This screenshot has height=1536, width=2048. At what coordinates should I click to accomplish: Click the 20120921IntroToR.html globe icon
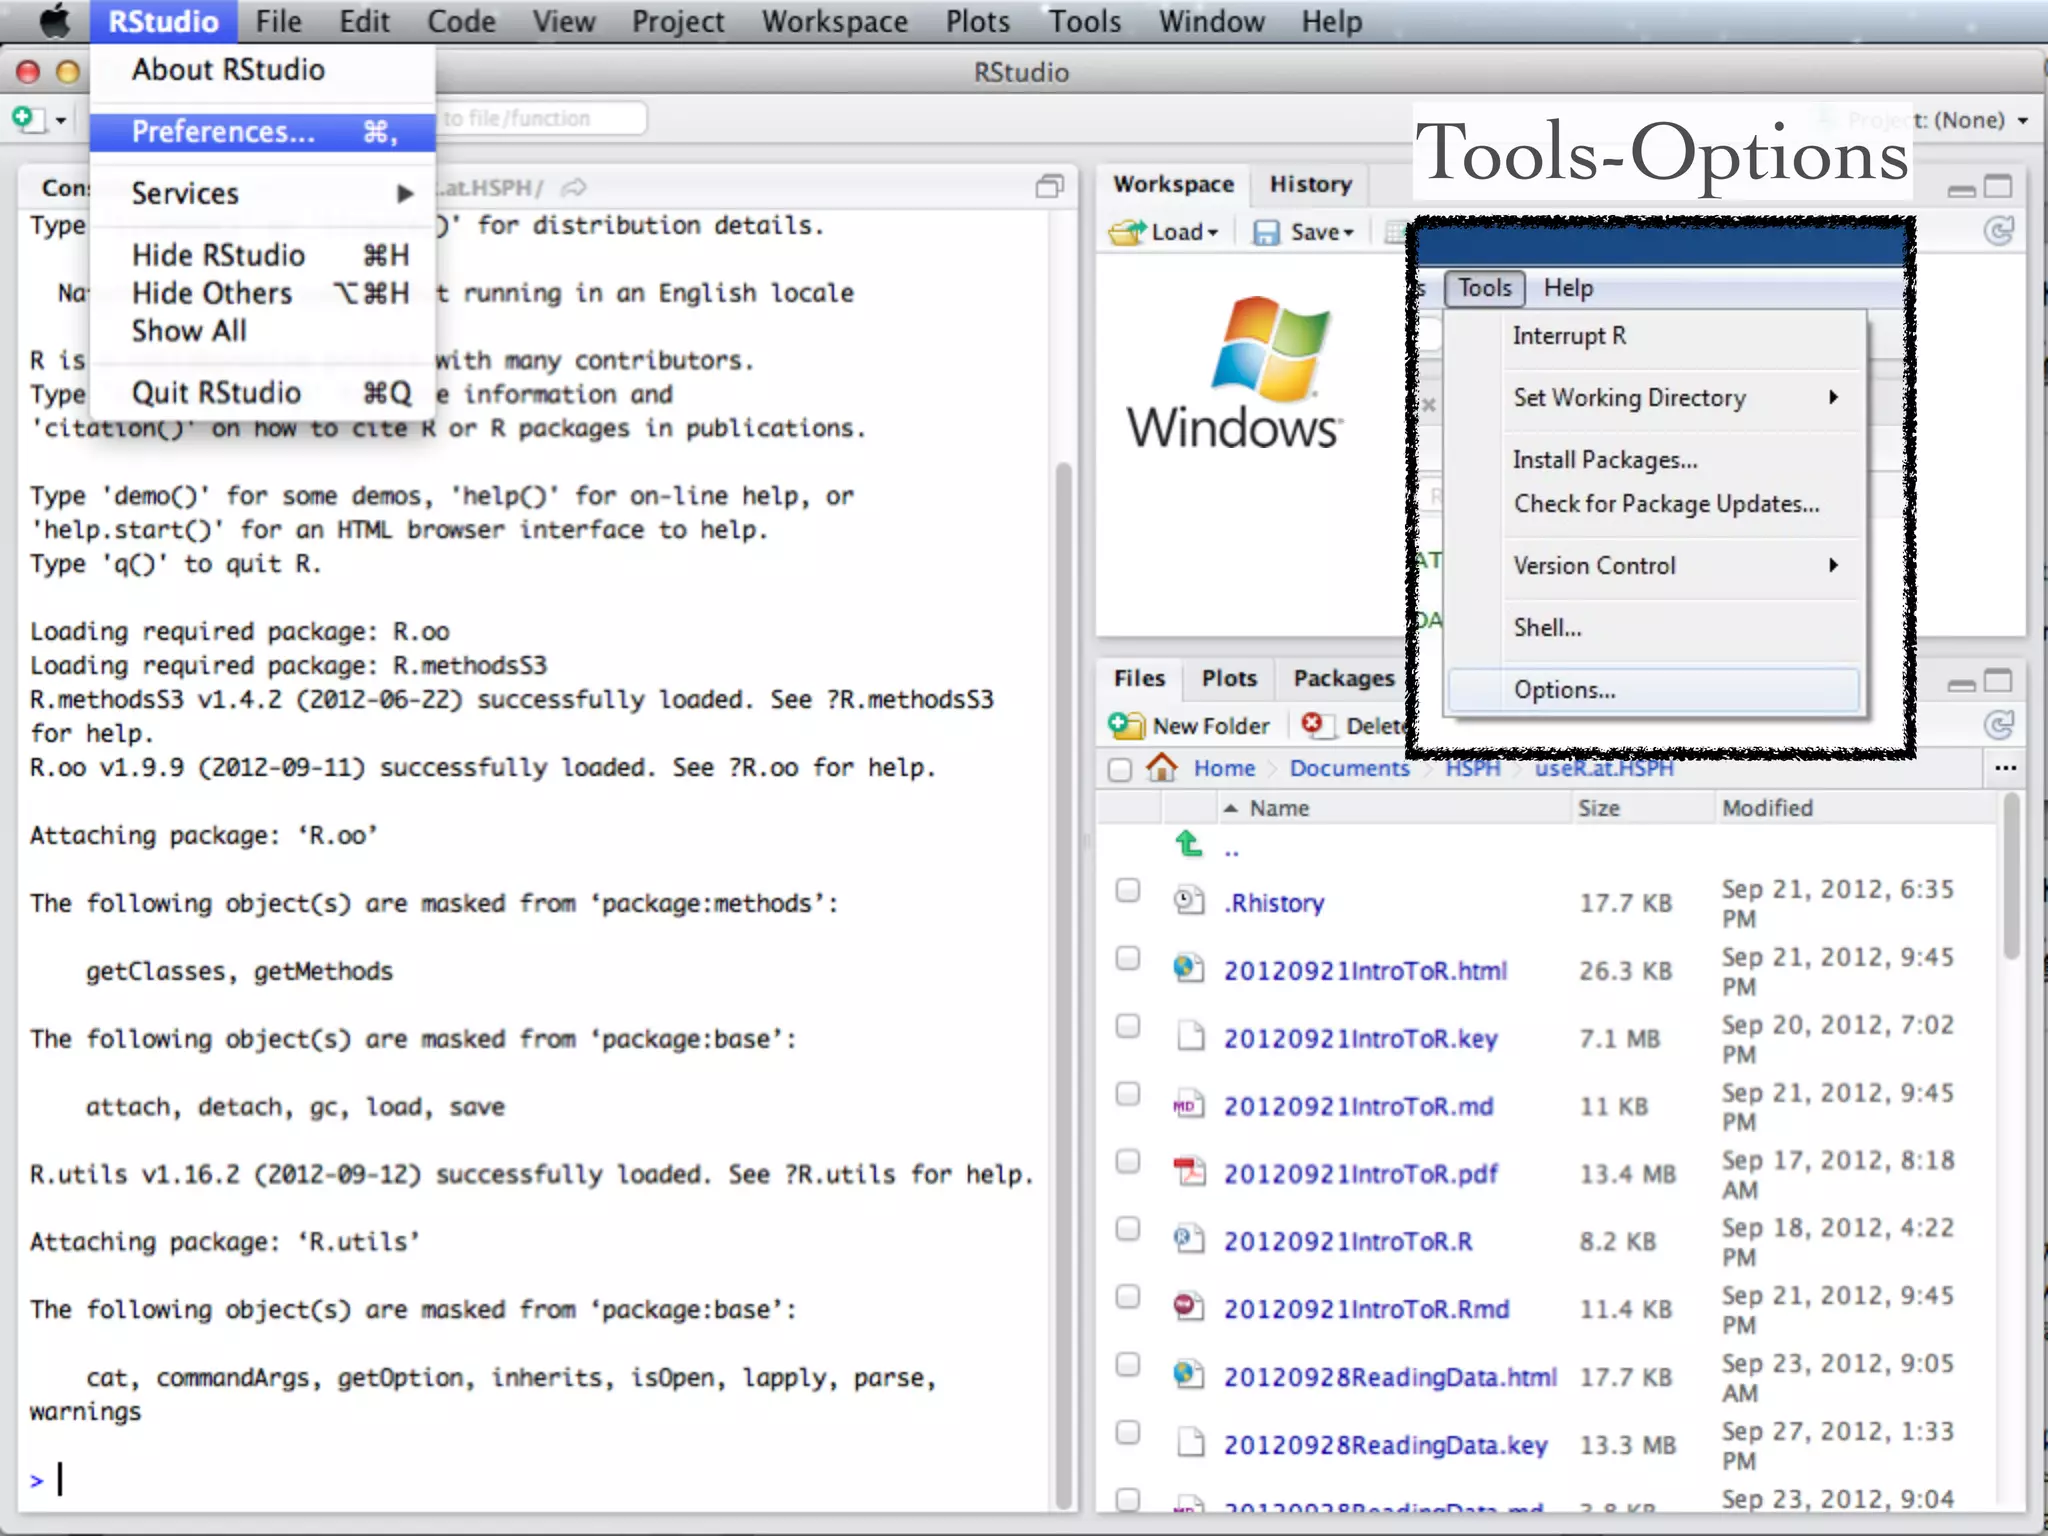(1188, 968)
